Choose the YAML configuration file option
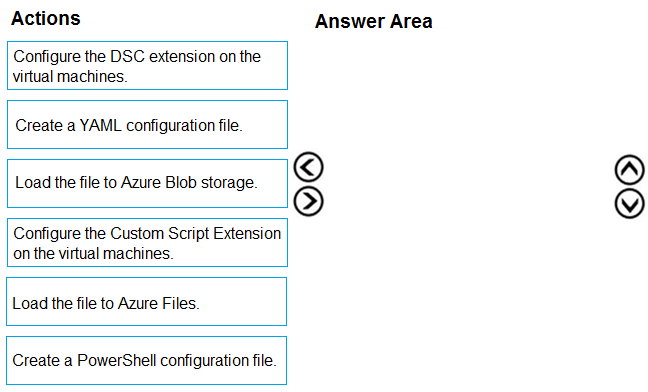Image resolution: width=648 pixels, height=392 pixels. point(147,124)
